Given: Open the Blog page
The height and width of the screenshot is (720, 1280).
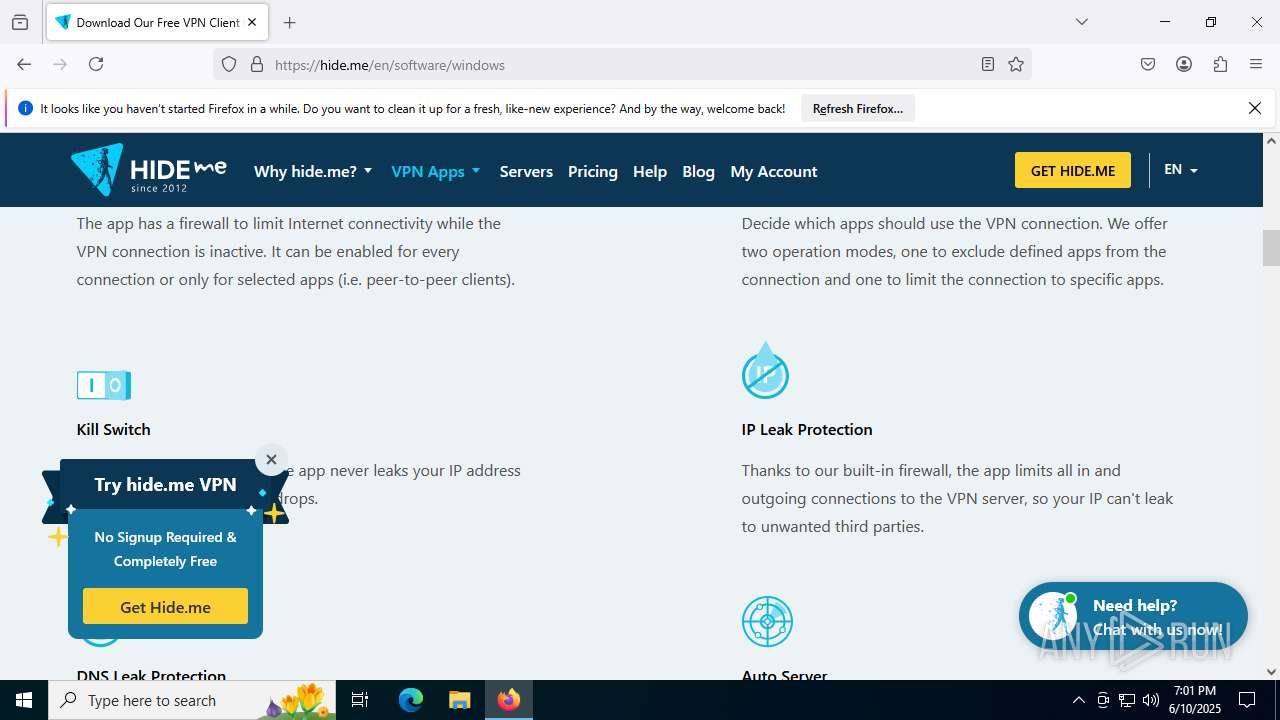Looking at the screenshot, I should point(698,171).
